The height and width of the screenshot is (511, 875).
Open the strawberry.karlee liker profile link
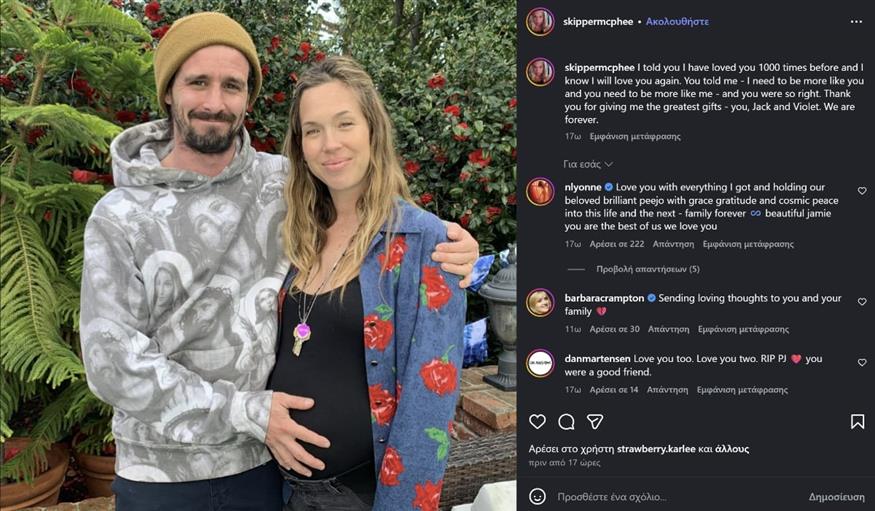point(656,449)
